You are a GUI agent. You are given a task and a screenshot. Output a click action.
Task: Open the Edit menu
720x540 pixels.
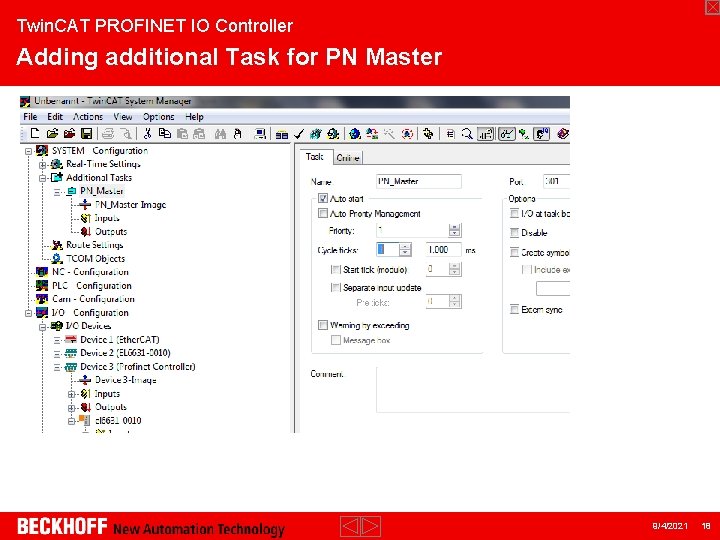click(55, 117)
